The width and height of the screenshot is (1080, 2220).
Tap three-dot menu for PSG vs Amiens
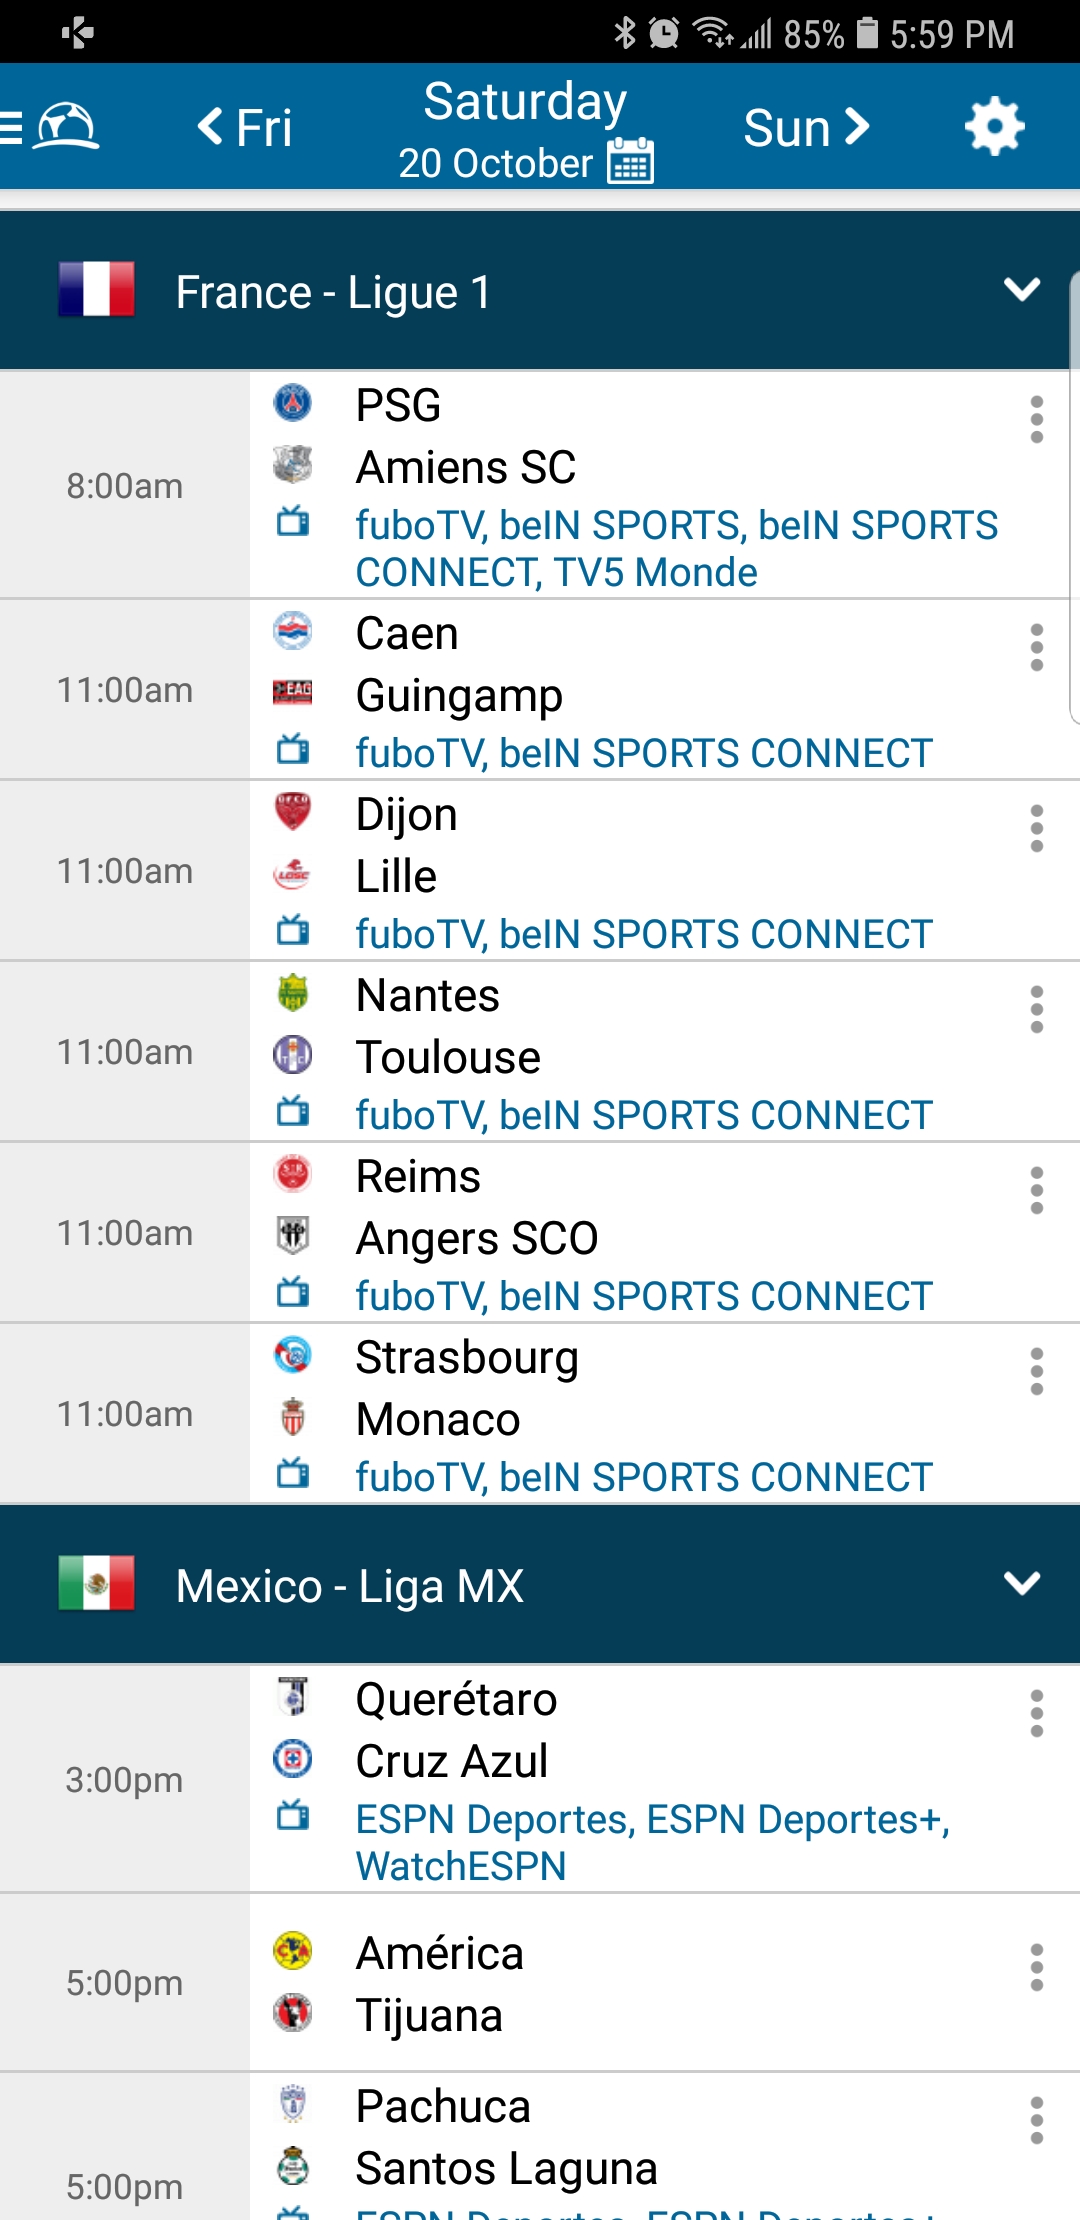[x=1036, y=419]
